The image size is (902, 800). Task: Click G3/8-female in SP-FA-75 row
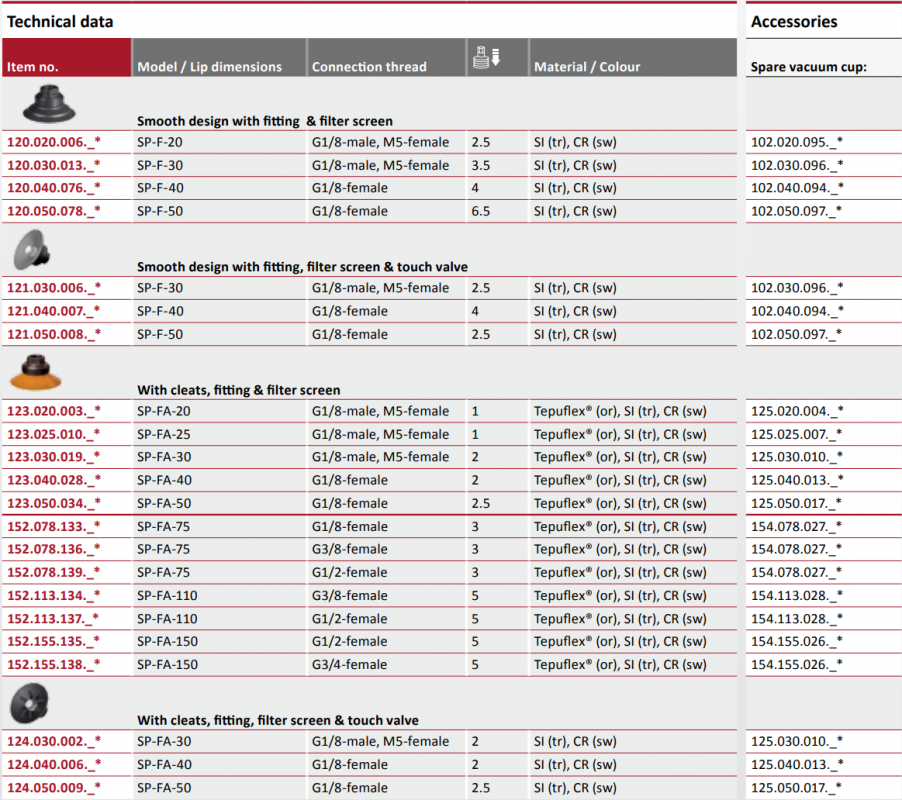click(x=350, y=549)
